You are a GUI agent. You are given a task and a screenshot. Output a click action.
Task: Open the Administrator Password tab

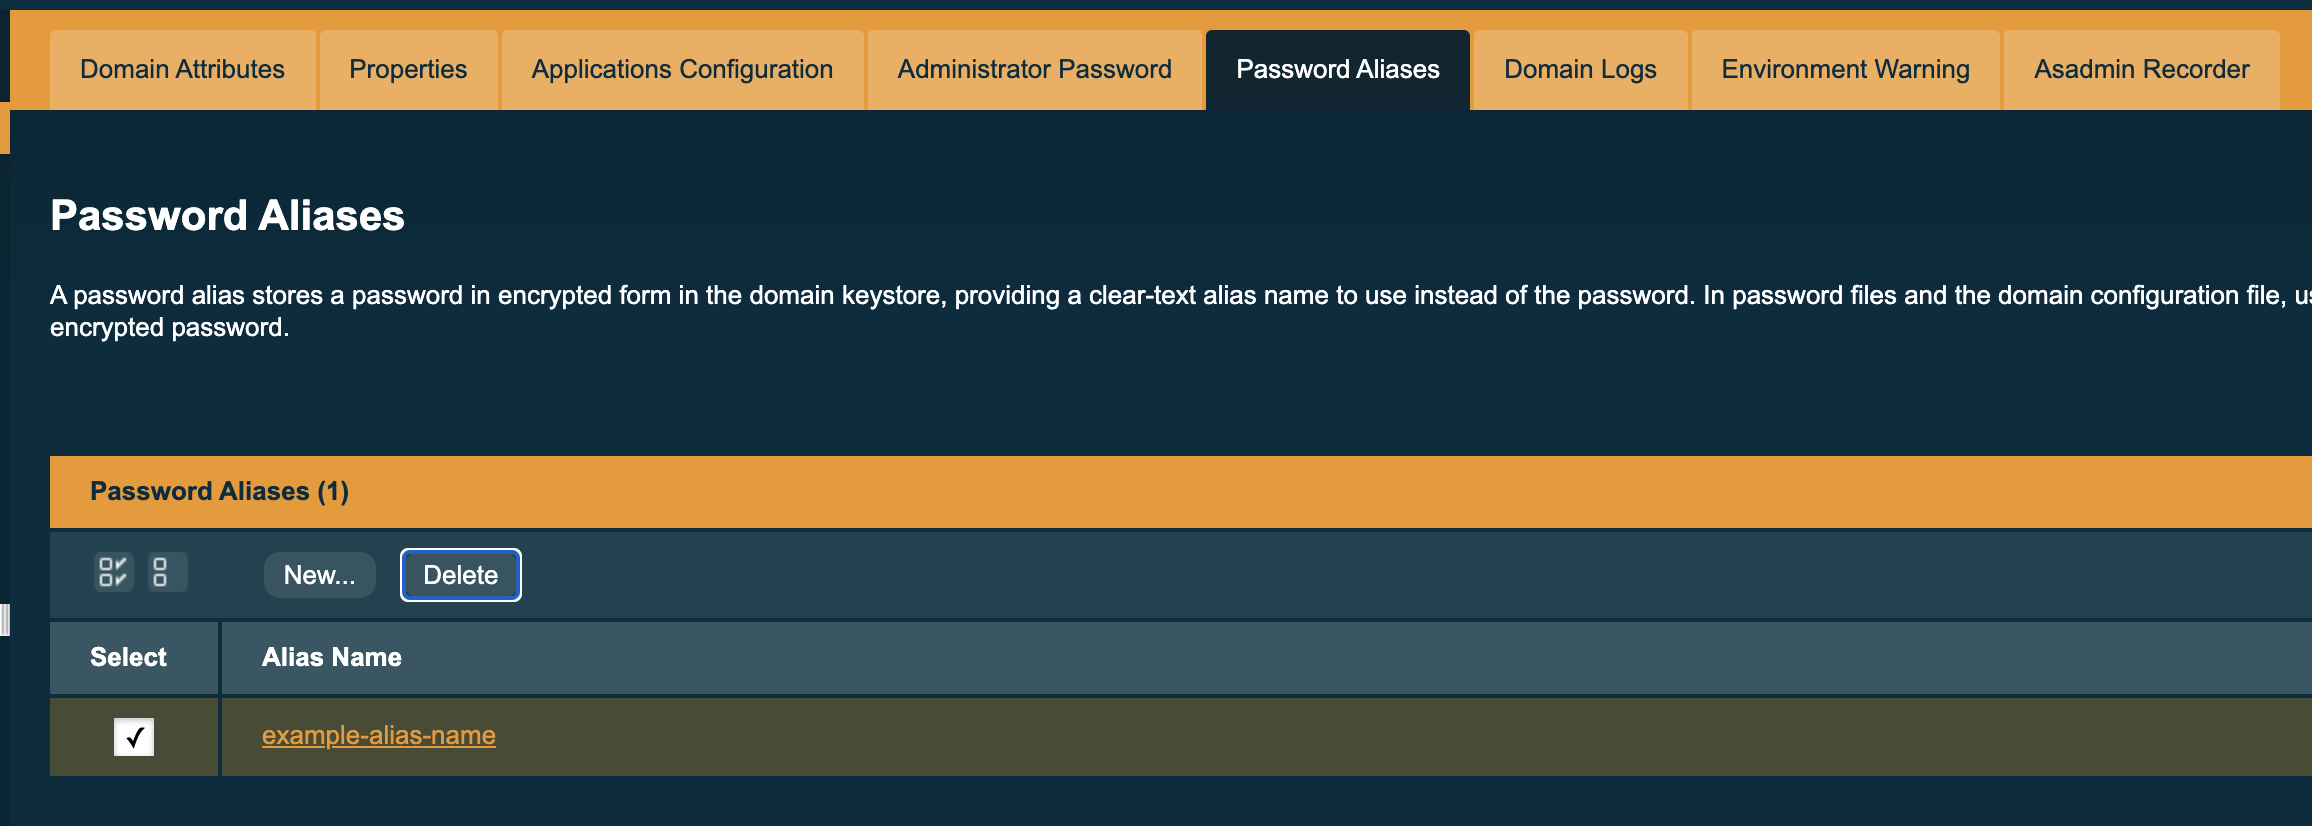pyautogui.click(x=1034, y=69)
